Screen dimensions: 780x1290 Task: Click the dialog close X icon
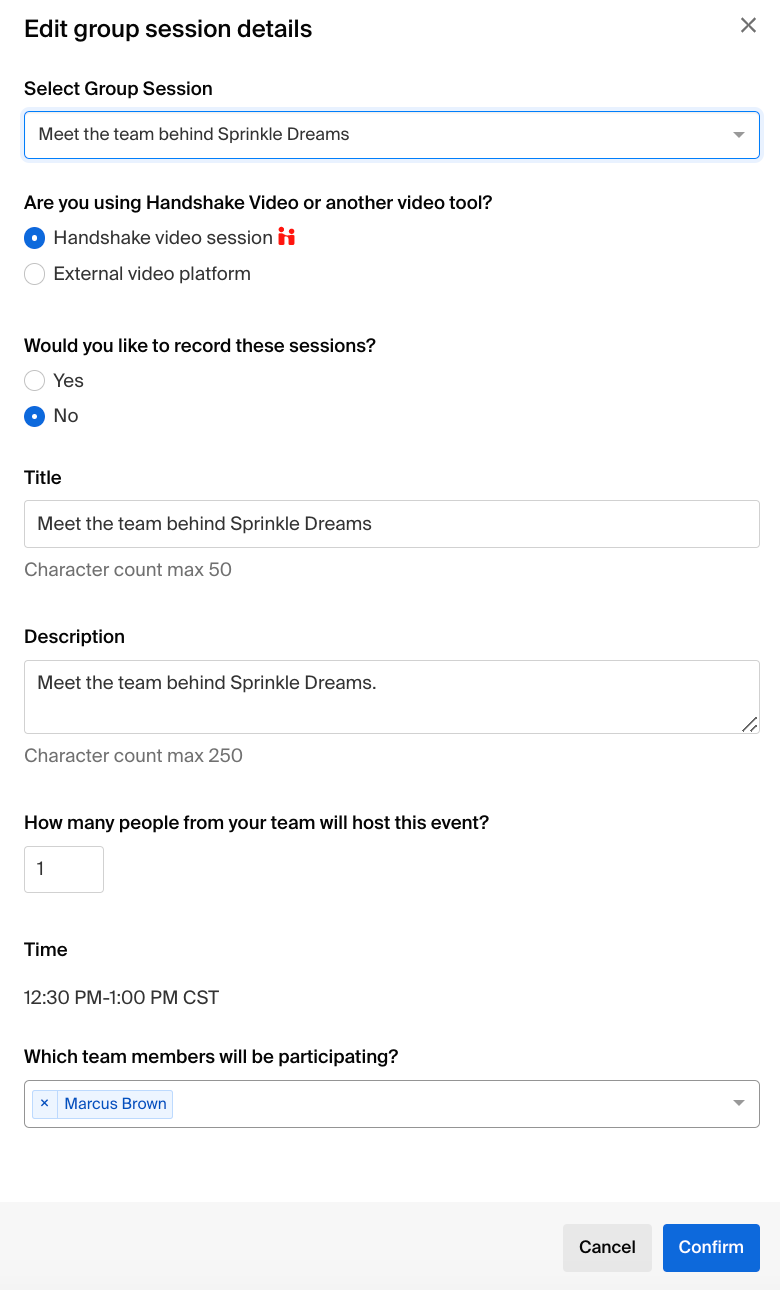(x=748, y=25)
